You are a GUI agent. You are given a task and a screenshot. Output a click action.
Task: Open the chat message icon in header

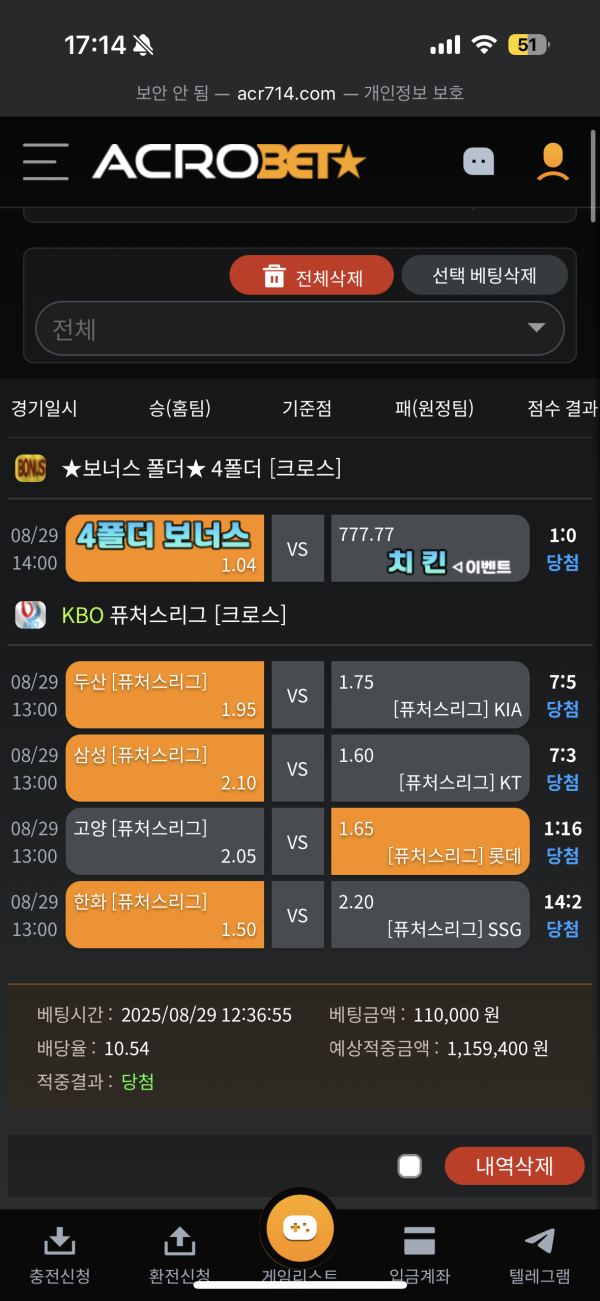[478, 160]
